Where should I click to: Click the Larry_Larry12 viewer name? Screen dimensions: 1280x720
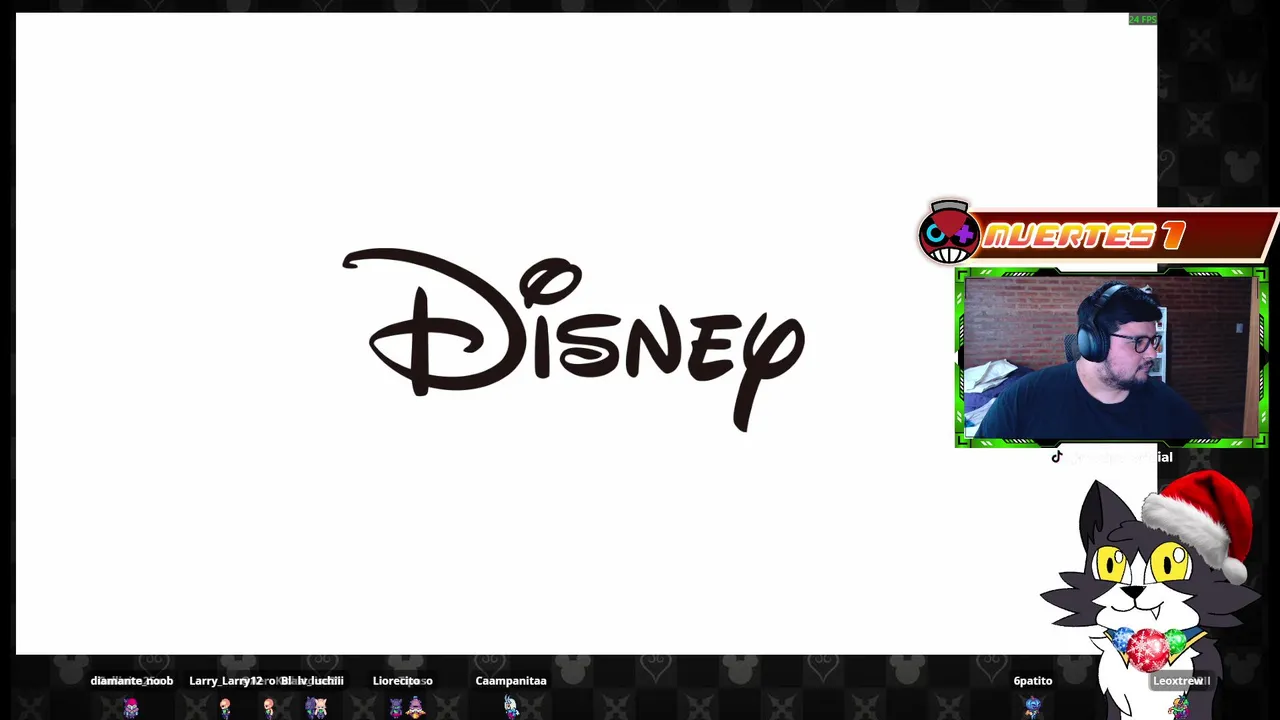(x=226, y=681)
